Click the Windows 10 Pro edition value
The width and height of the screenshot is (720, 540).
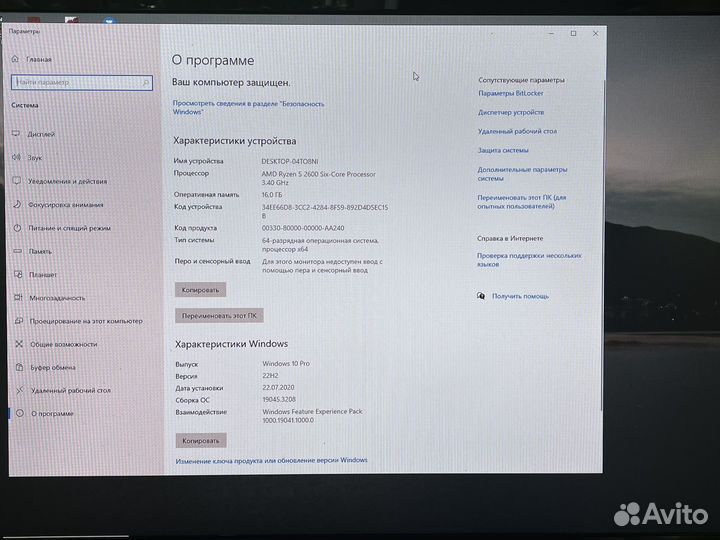coord(286,363)
